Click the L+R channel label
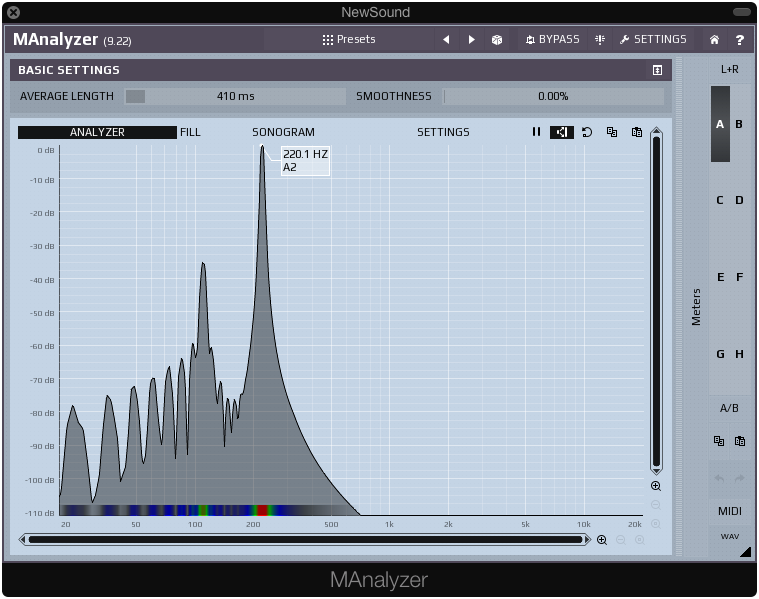 (x=729, y=69)
